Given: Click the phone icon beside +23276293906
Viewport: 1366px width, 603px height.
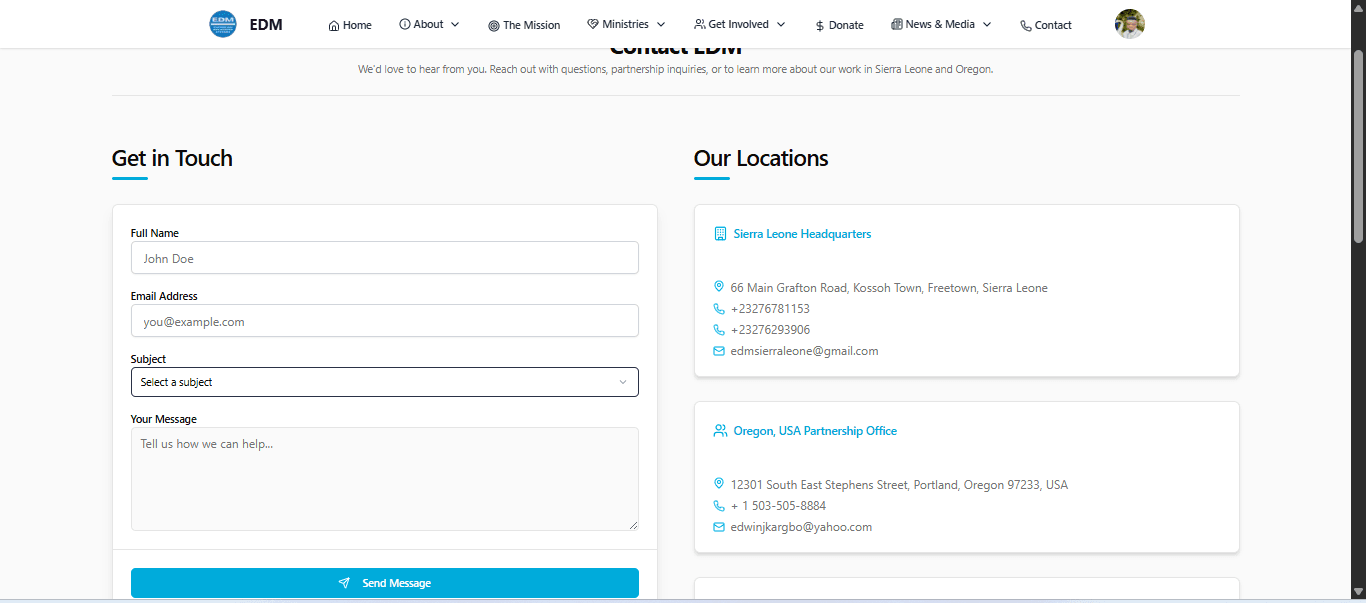Looking at the screenshot, I should tap(719, 330).
